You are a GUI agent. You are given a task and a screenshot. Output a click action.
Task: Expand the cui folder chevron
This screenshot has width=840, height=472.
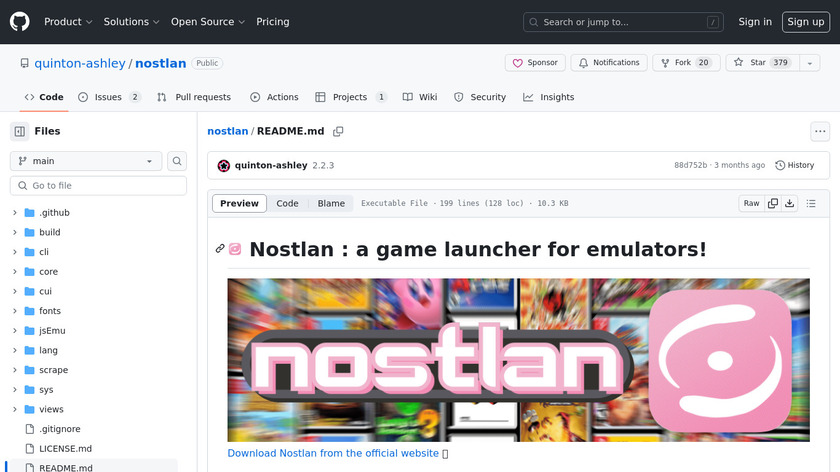point(15,291)
